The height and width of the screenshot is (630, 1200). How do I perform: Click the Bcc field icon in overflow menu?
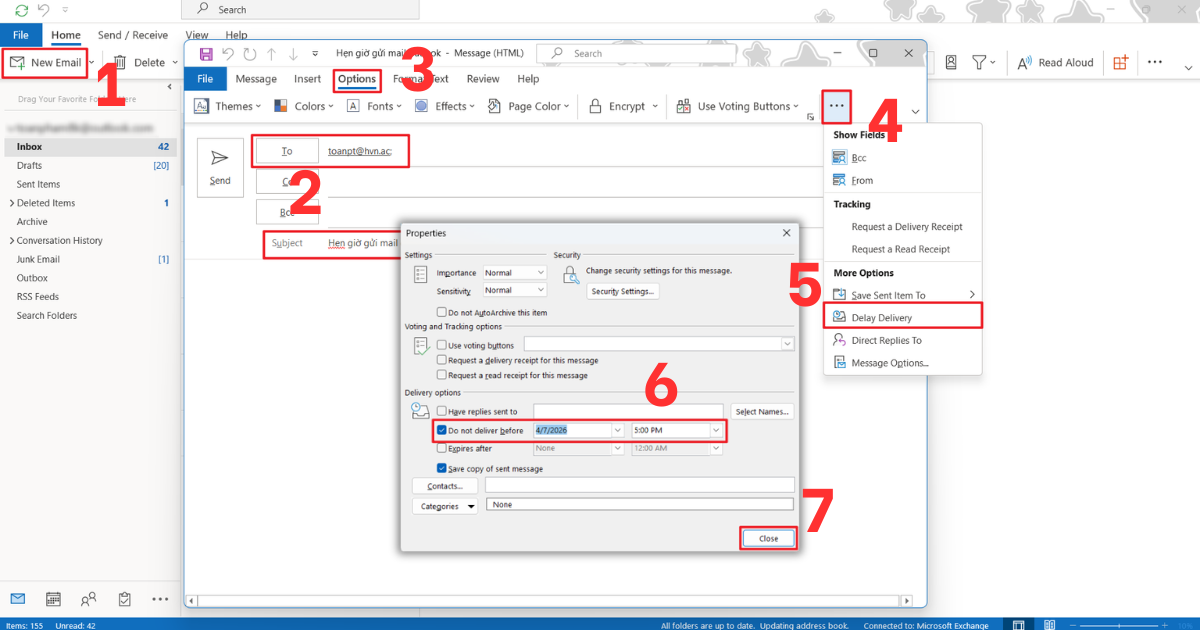pos(840,158)
